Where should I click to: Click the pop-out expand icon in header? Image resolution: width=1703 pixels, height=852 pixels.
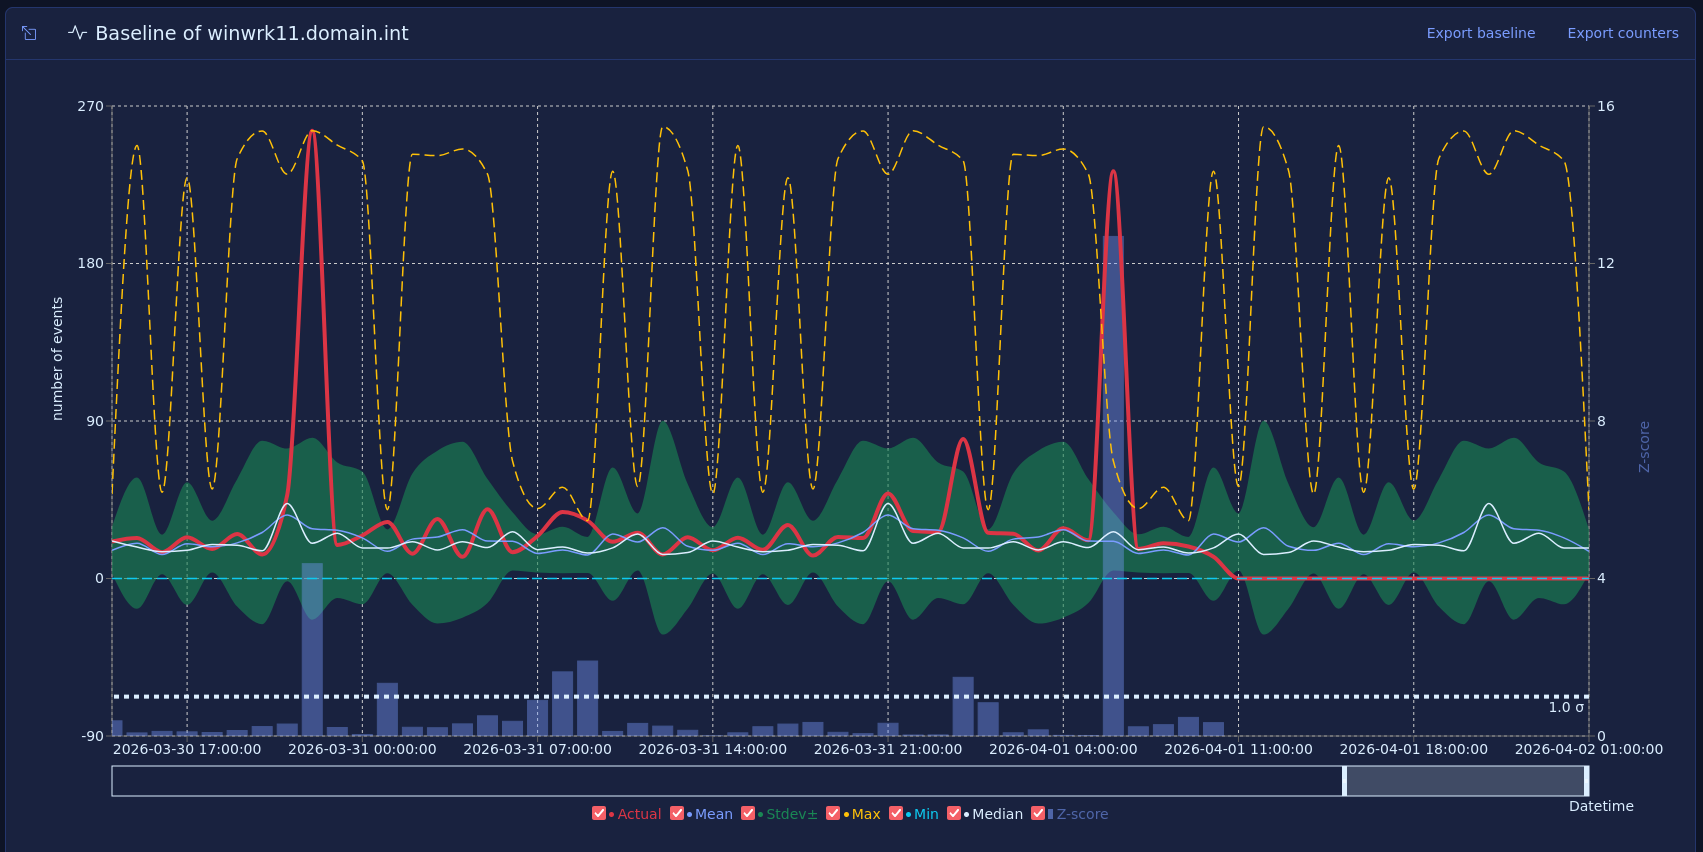pos(29,33)
